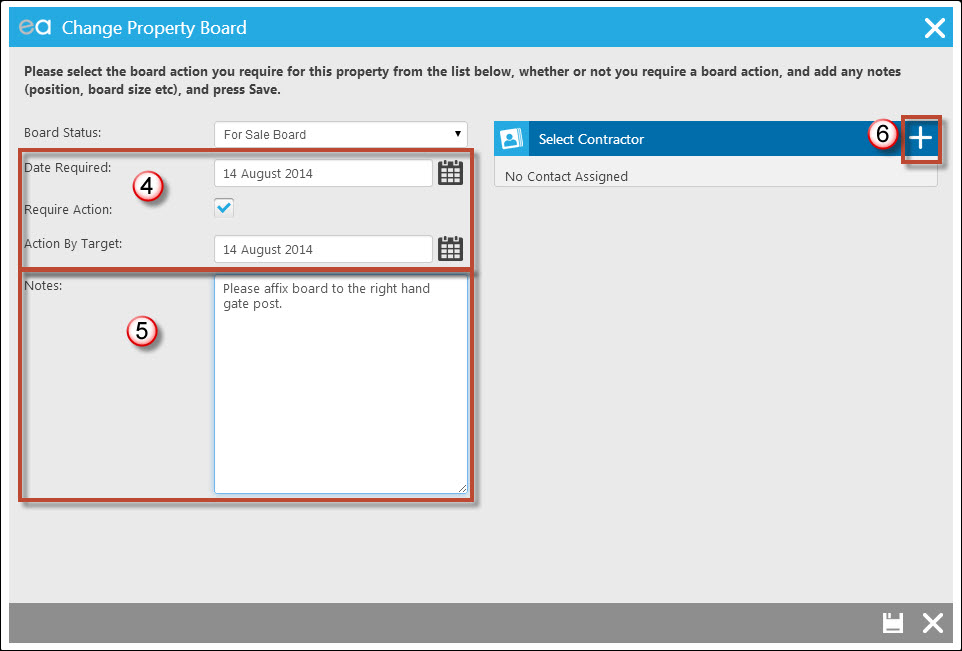
Task: Untick the Require Action checkbox
Action: click(x=224, y=207)
